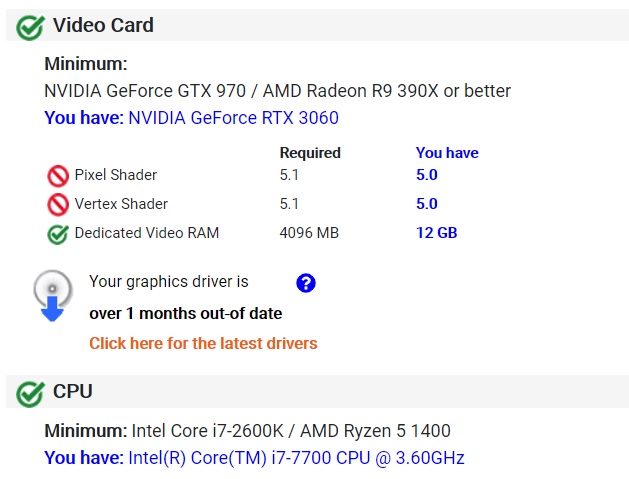Click the NVIDIA GeForce RTX 3060 text
629x479 pixels.
click(233, 118)
